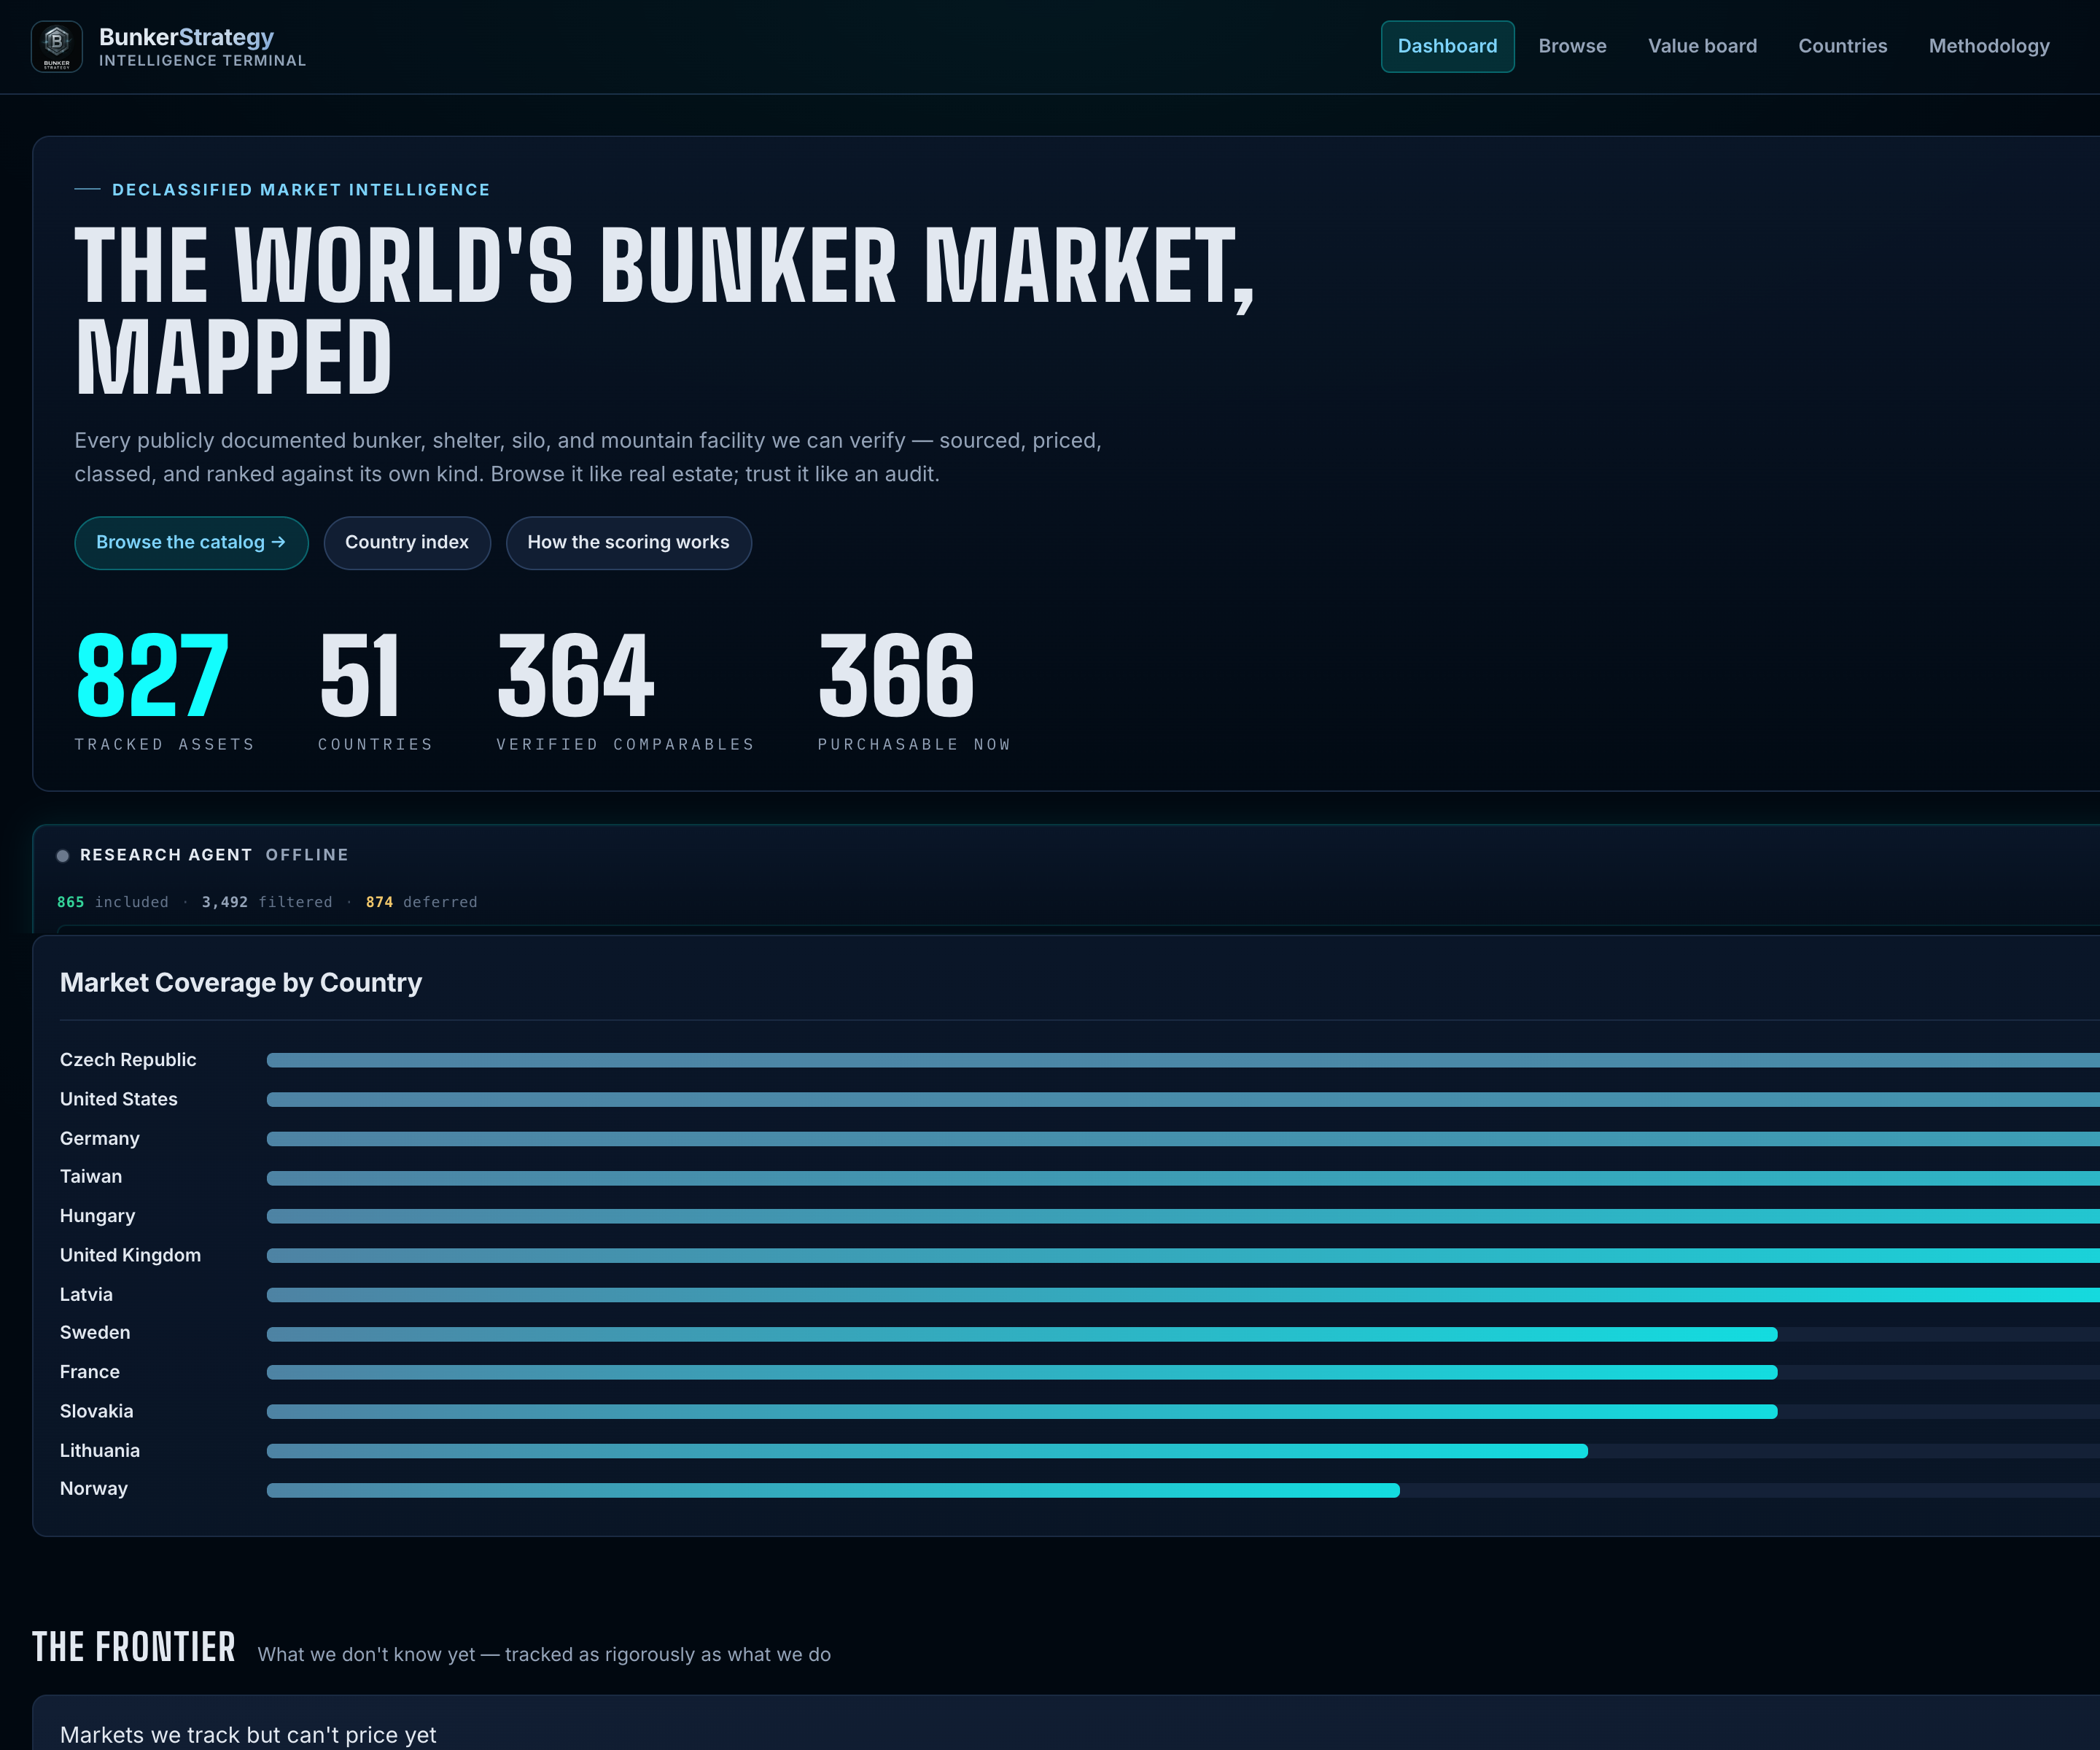2100x1750 pixels.
Task: Click Browse the catalog button
Action: [x=191, y=542]
